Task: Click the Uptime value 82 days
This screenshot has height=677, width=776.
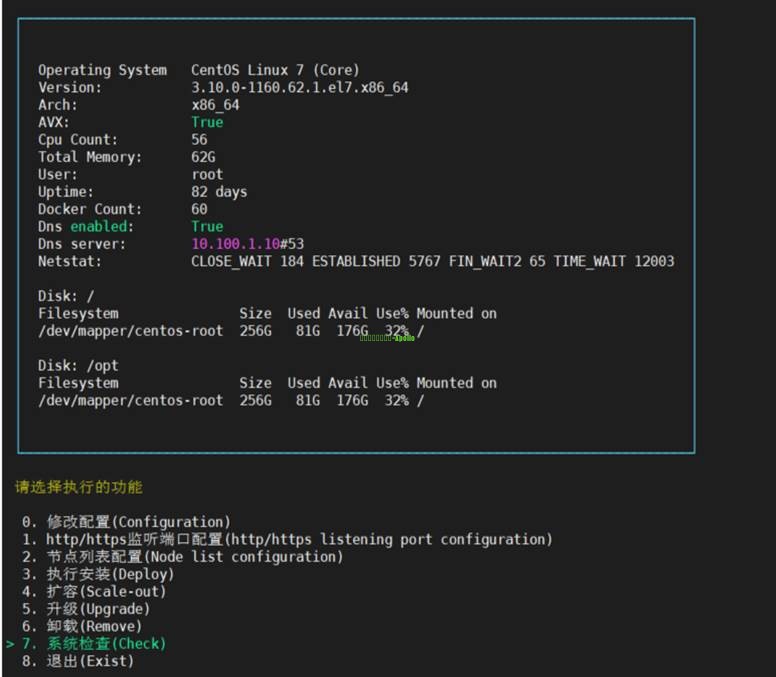Action: (219, 192)
